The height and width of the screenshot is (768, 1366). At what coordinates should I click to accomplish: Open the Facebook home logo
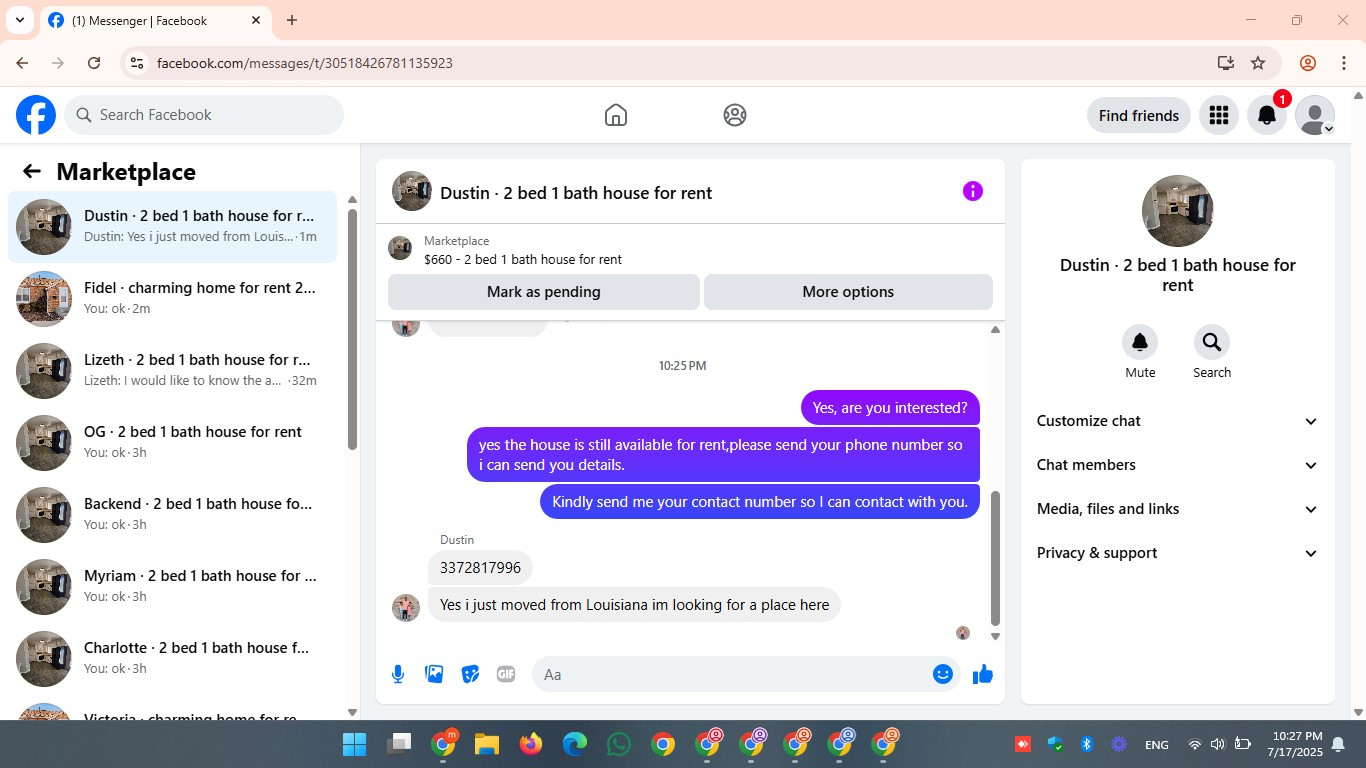coord(36,115)
